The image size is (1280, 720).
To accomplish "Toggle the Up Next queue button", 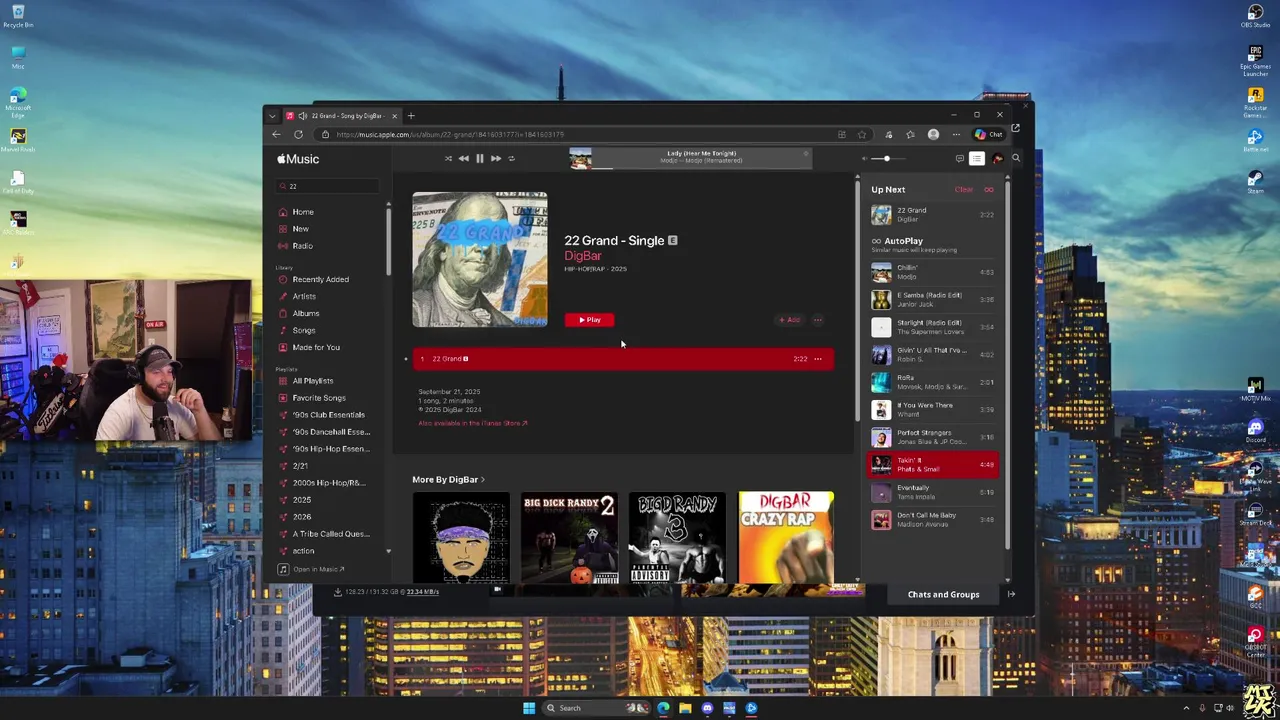I will [977, 158].
